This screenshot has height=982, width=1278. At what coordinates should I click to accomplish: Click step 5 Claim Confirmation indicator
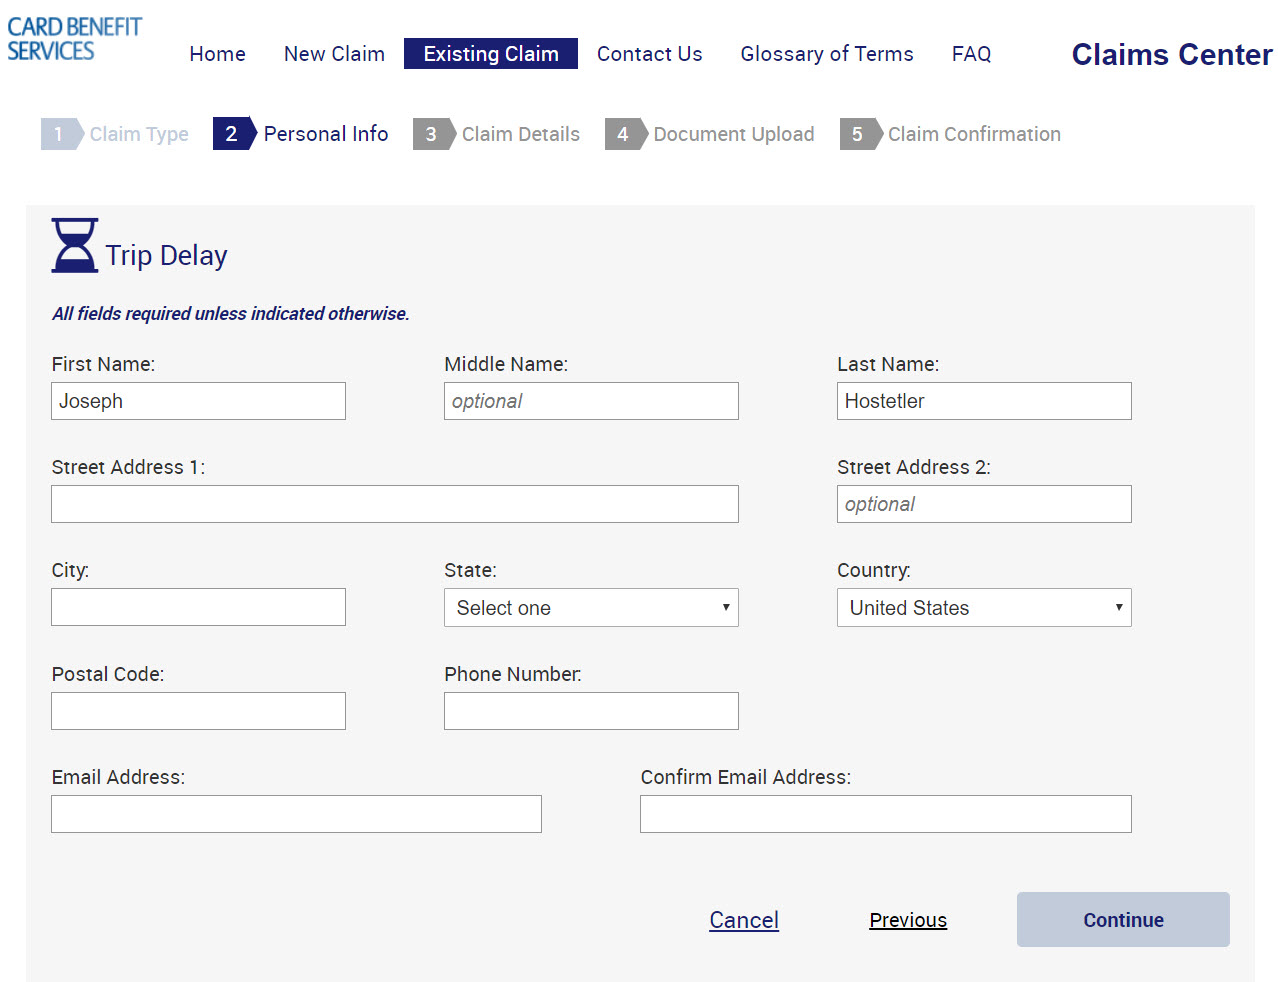coord(950,133)
